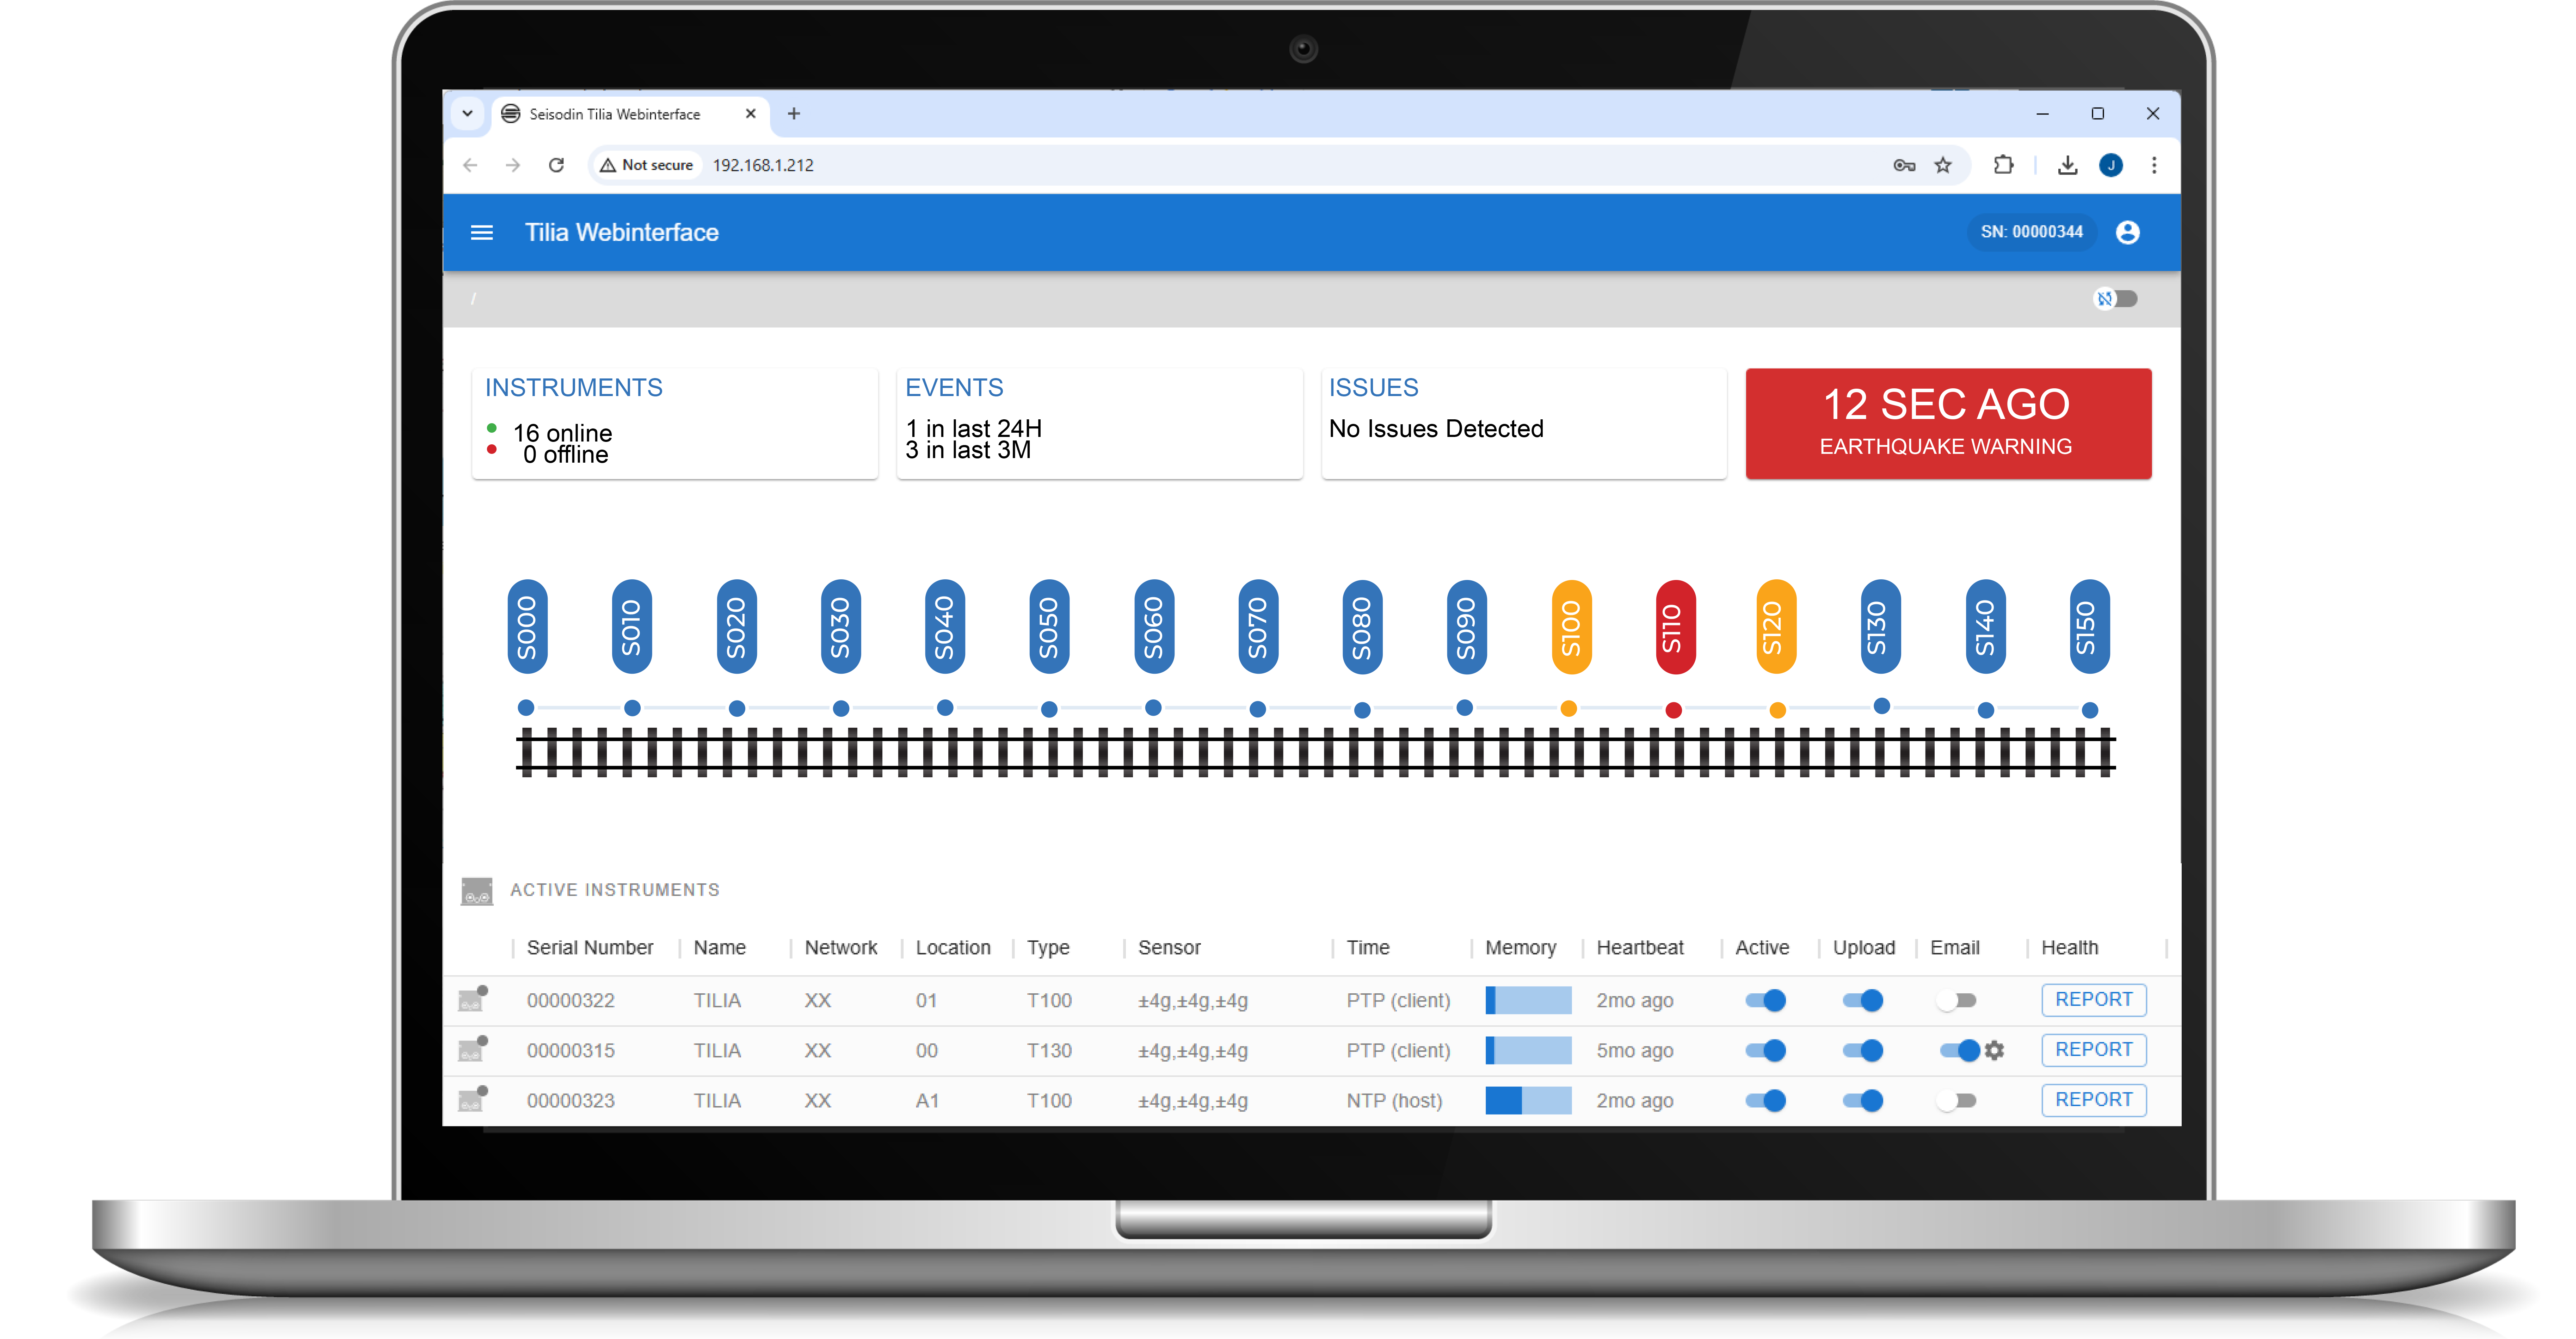
Task: Sort by the Heartbeat column
Action: (x=1640, y=947)
